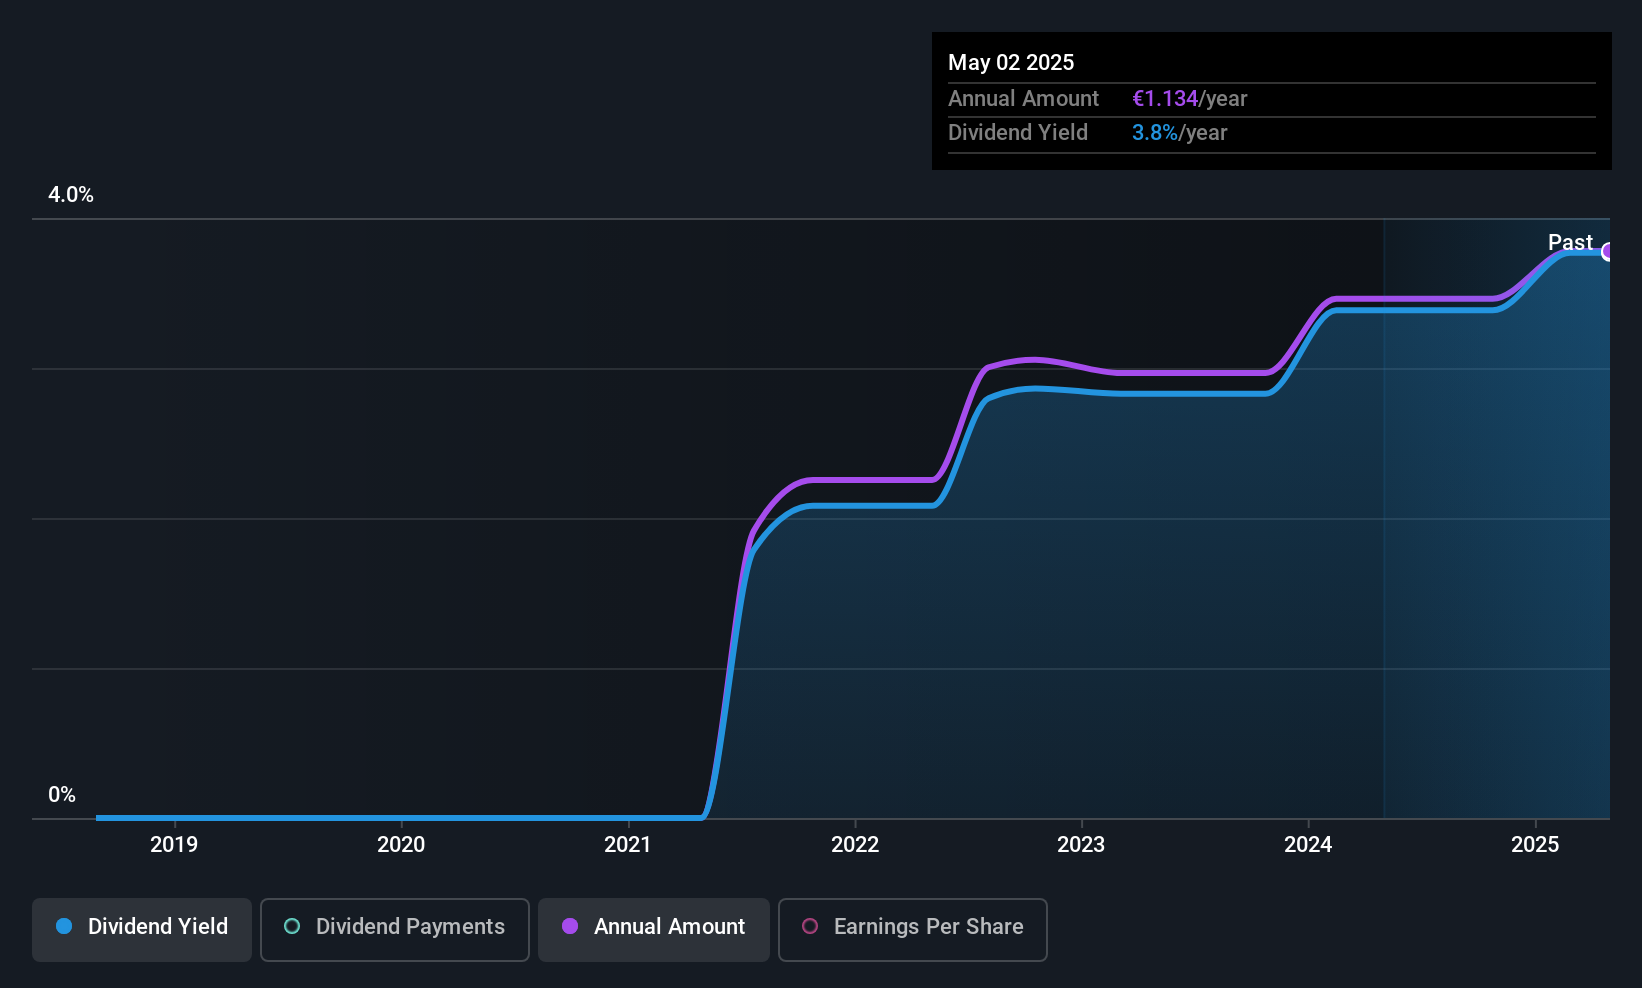Click the 3.8%/year dividend yield value

pyautogui.click(x=1180, y=132)
